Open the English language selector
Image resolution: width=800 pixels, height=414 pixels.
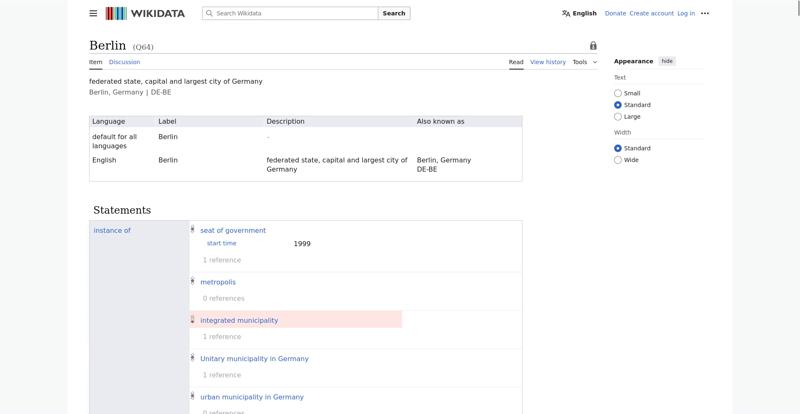pyautogui.click(x=579, y=13)
